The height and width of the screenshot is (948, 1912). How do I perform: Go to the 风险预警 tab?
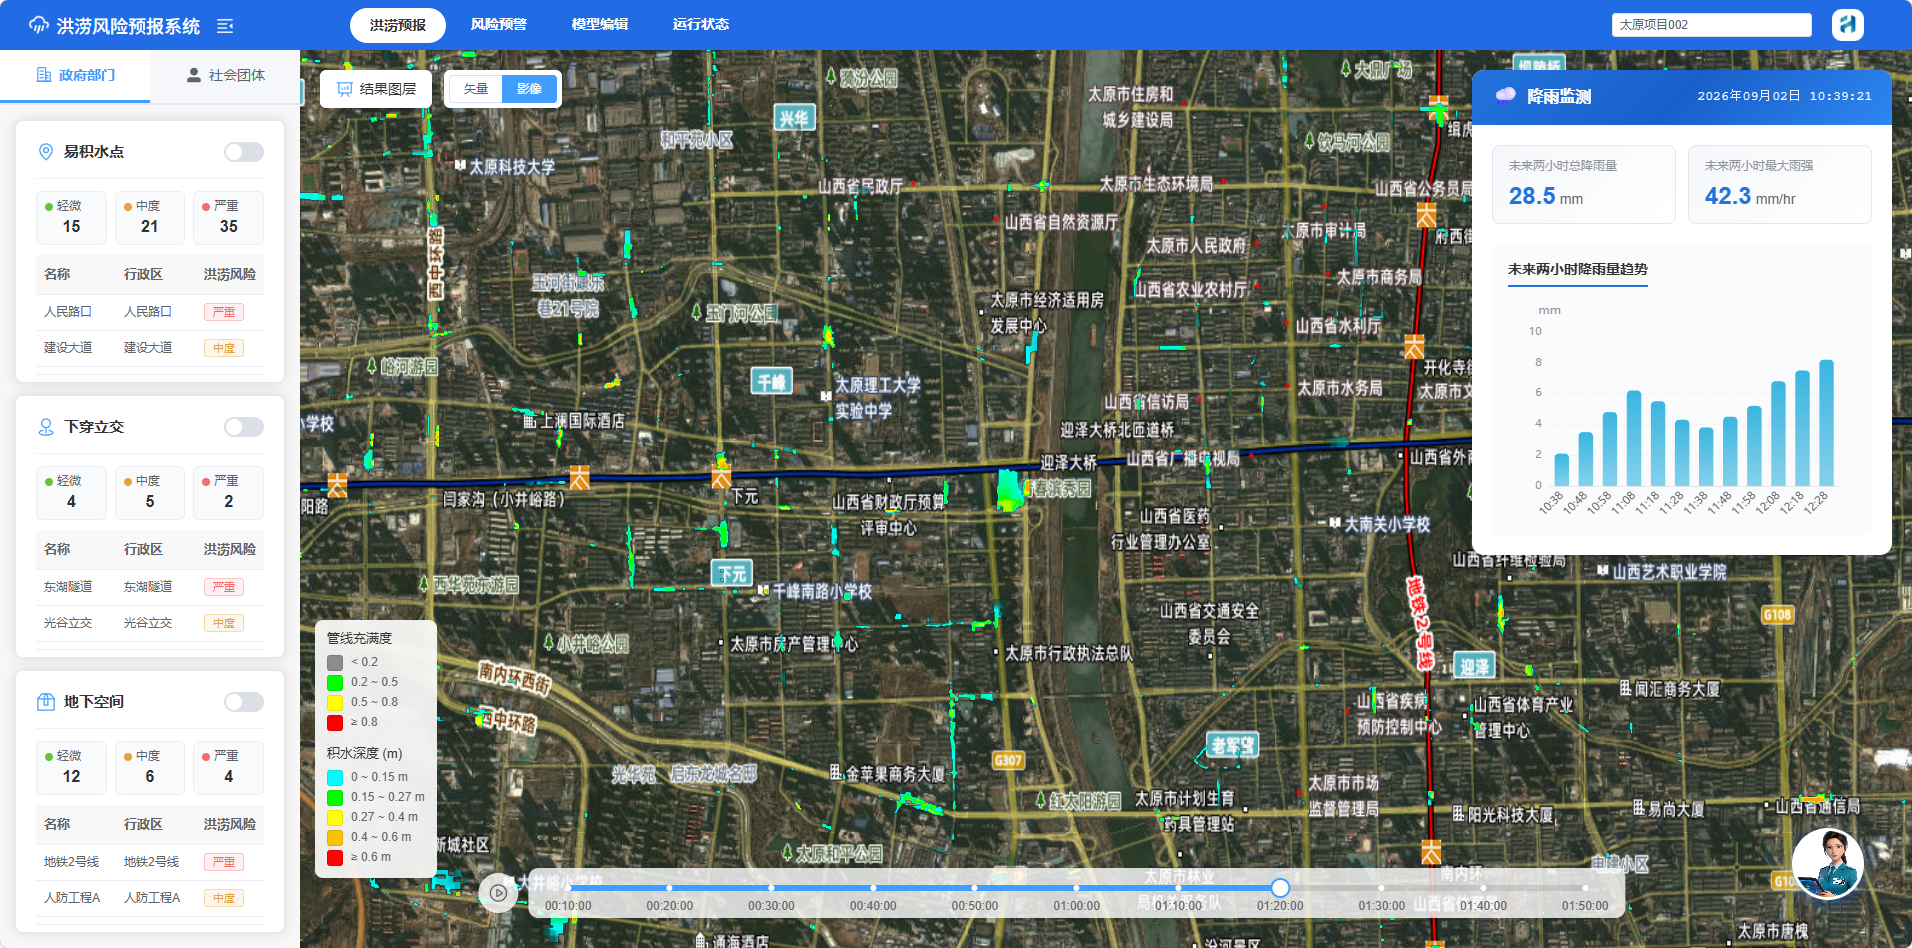click(499, 25)
